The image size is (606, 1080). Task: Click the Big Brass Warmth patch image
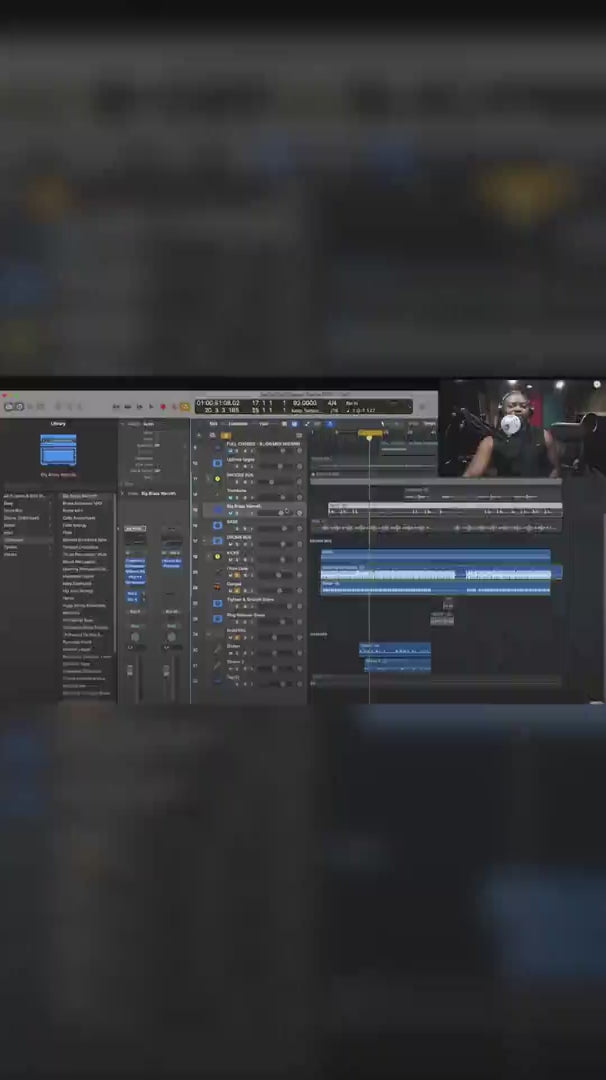click(58, 450)
